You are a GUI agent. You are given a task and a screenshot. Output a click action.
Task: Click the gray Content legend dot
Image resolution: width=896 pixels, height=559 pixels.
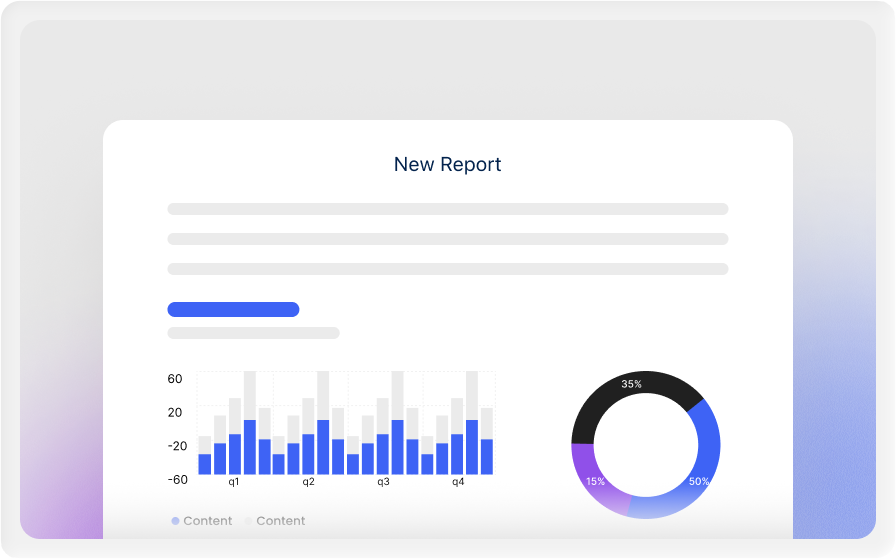248,521
